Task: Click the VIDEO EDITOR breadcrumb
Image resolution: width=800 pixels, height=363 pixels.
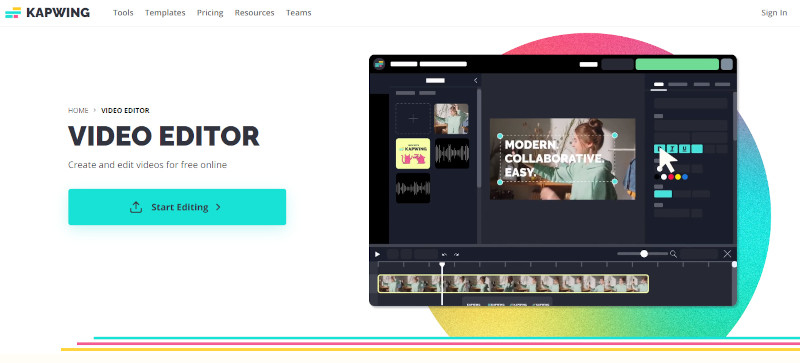Action: (125, 110)
